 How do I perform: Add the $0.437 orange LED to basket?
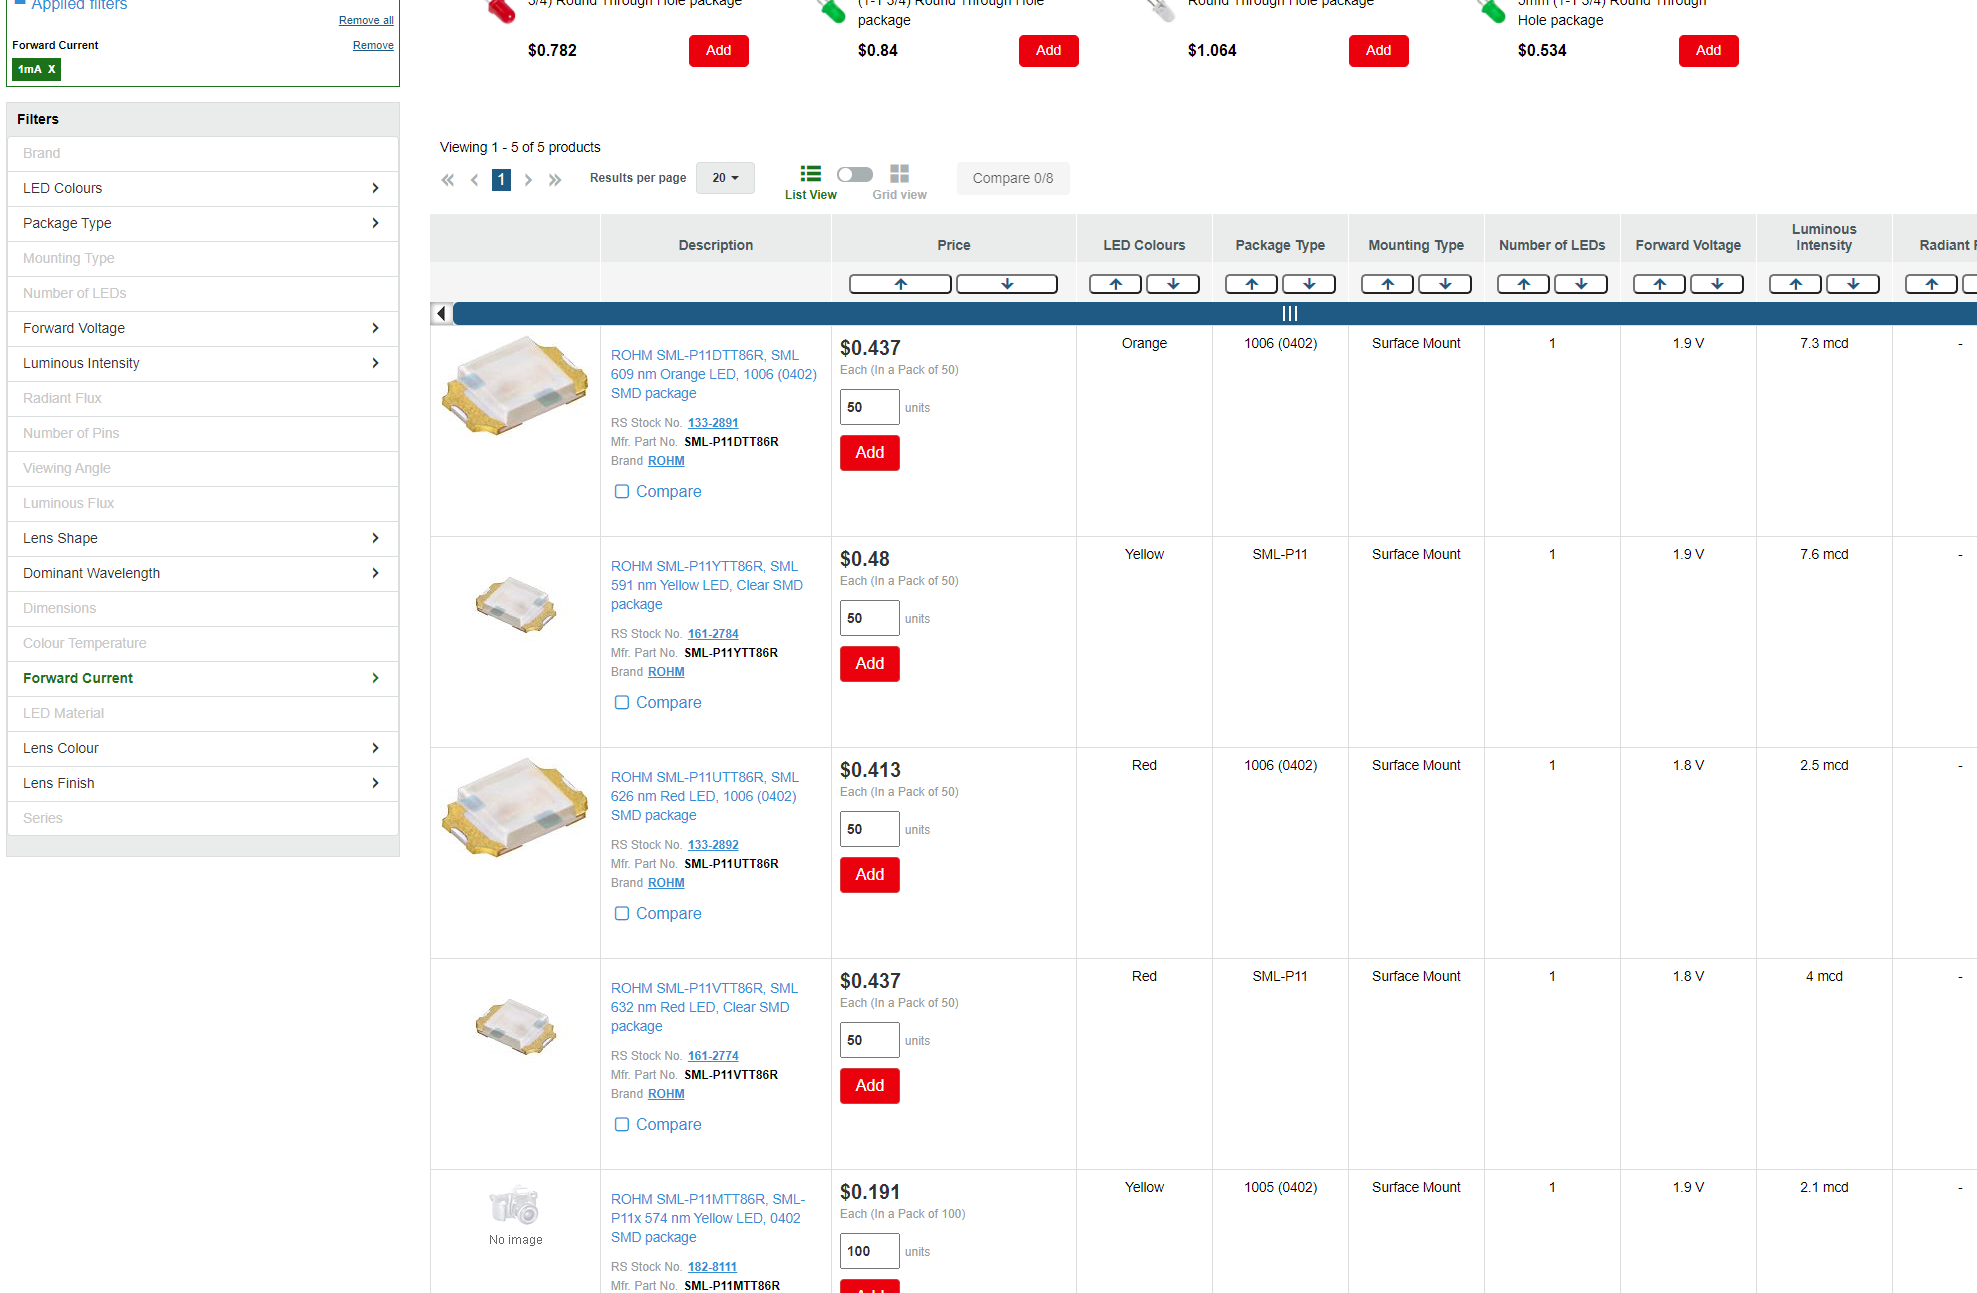[870, 453]
